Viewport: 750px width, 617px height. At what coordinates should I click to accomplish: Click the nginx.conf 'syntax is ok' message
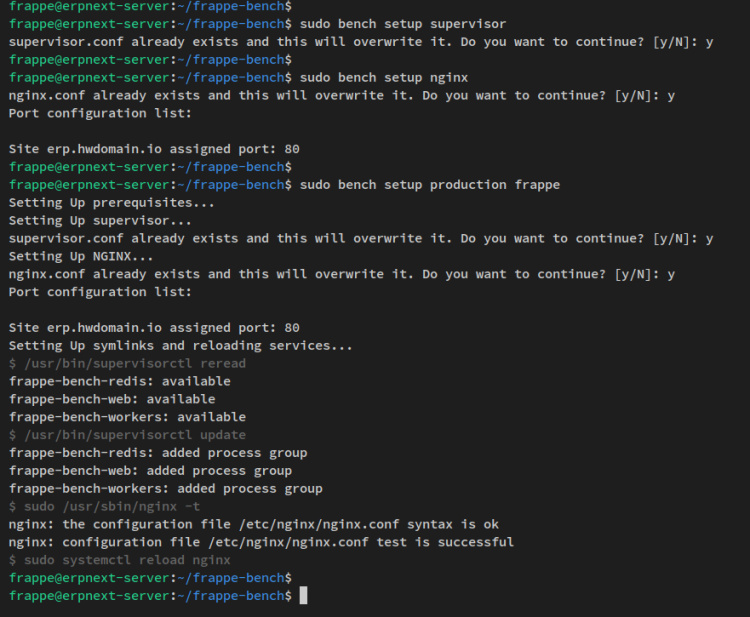(254, 524)
